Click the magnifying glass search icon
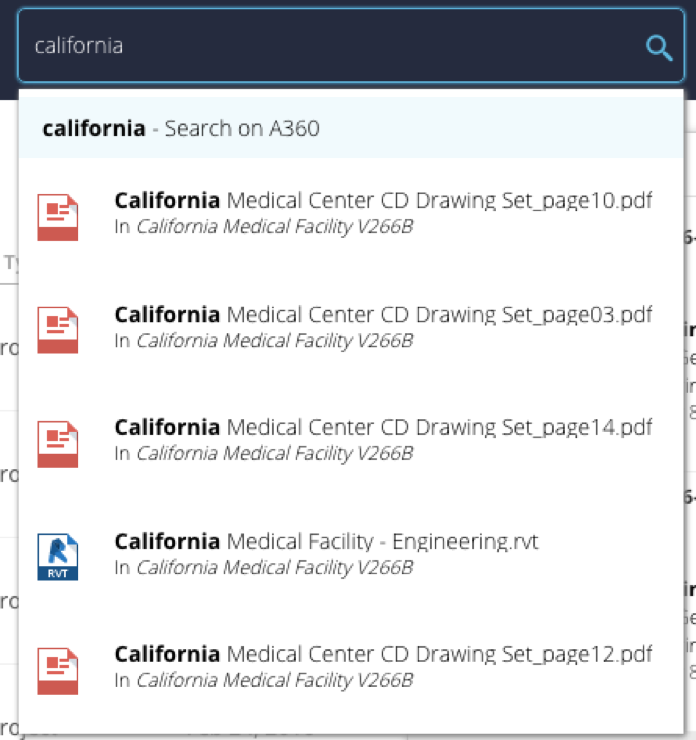This screenshot has height=740, width=696. click(659, 47)
